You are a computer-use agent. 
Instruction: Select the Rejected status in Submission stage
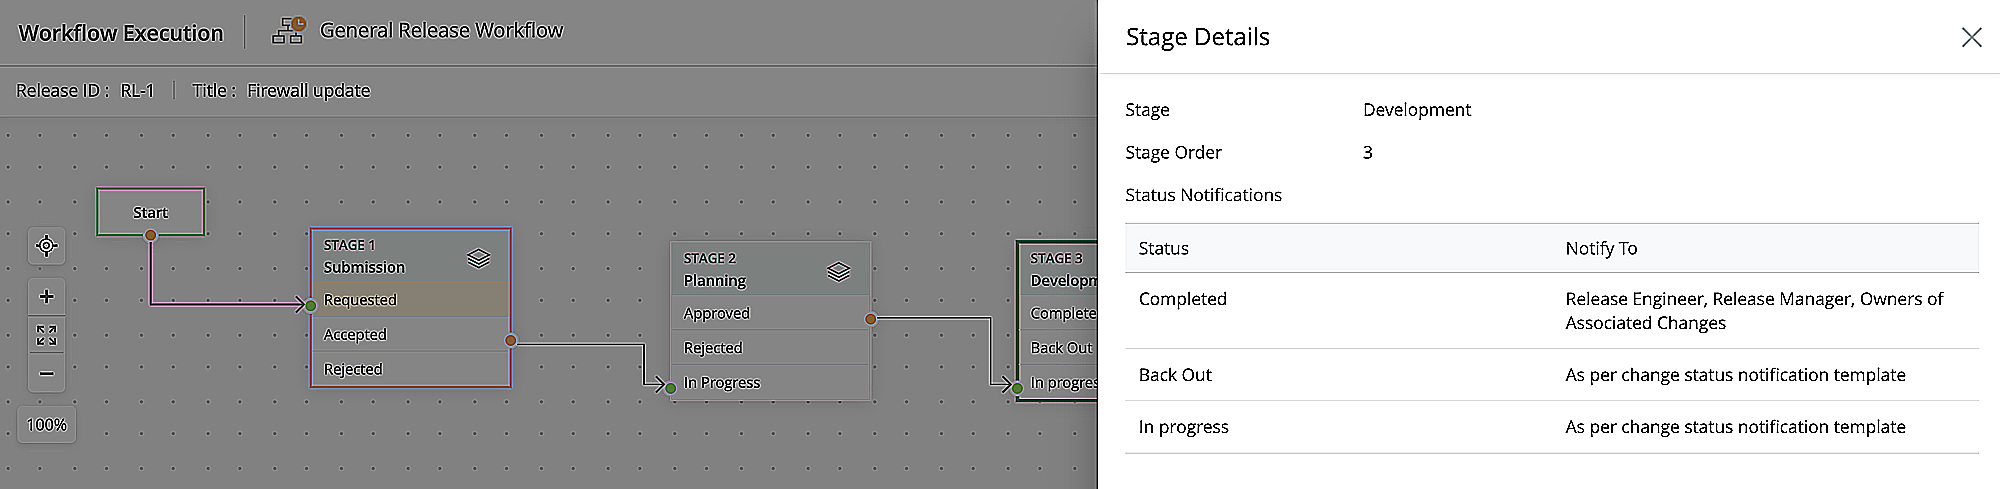pyautogui.click(x=410, y=369)
